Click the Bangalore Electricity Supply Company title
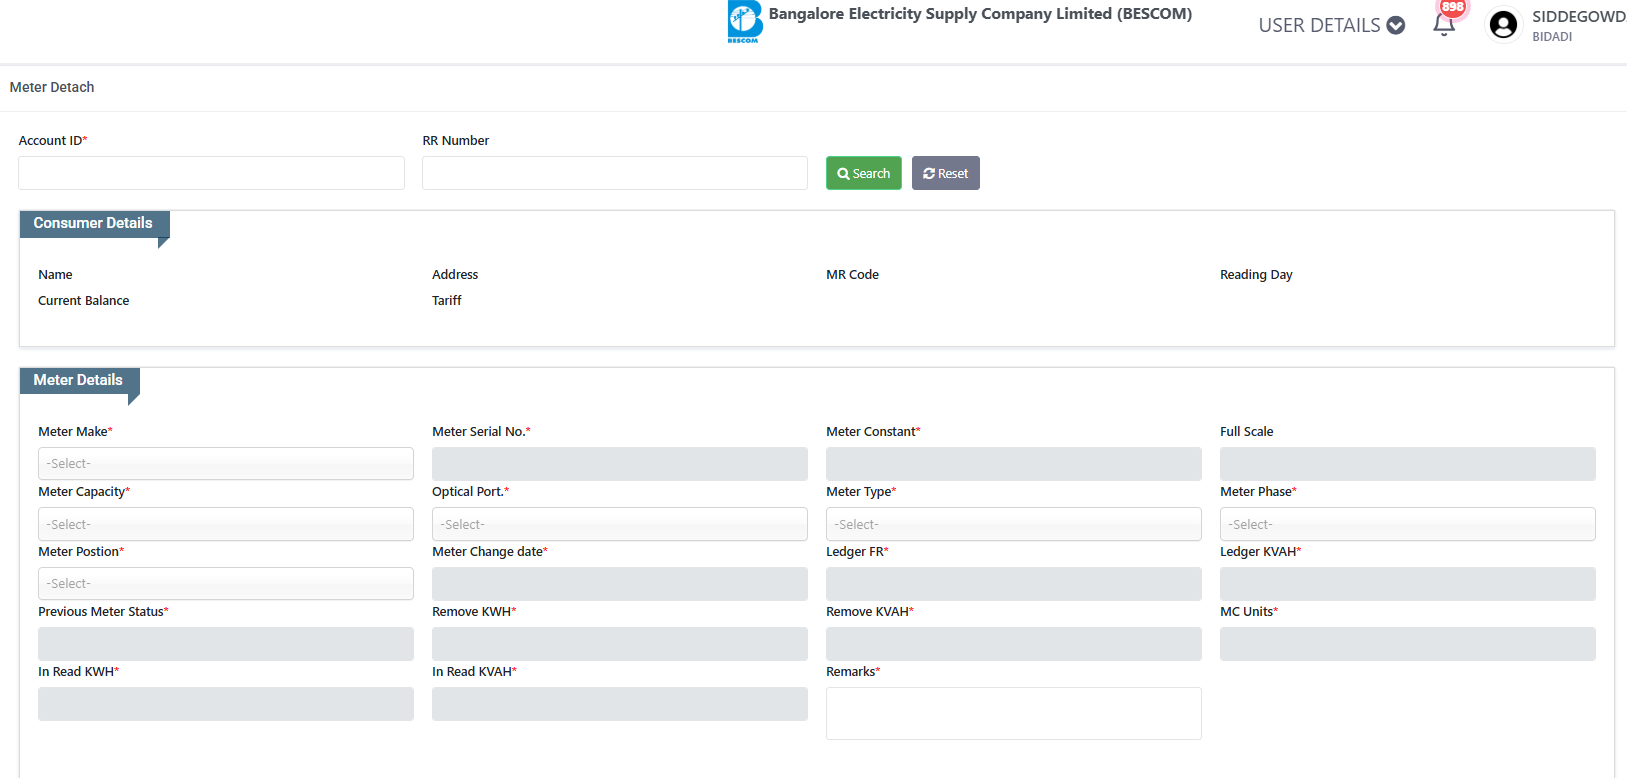The image size is (1627, 778). point(980,14)
